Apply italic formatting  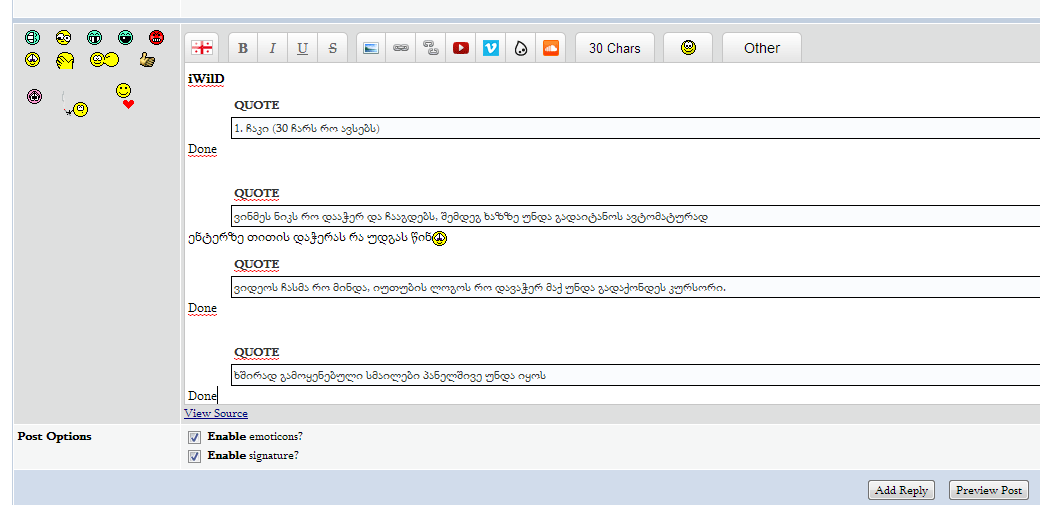272,48
